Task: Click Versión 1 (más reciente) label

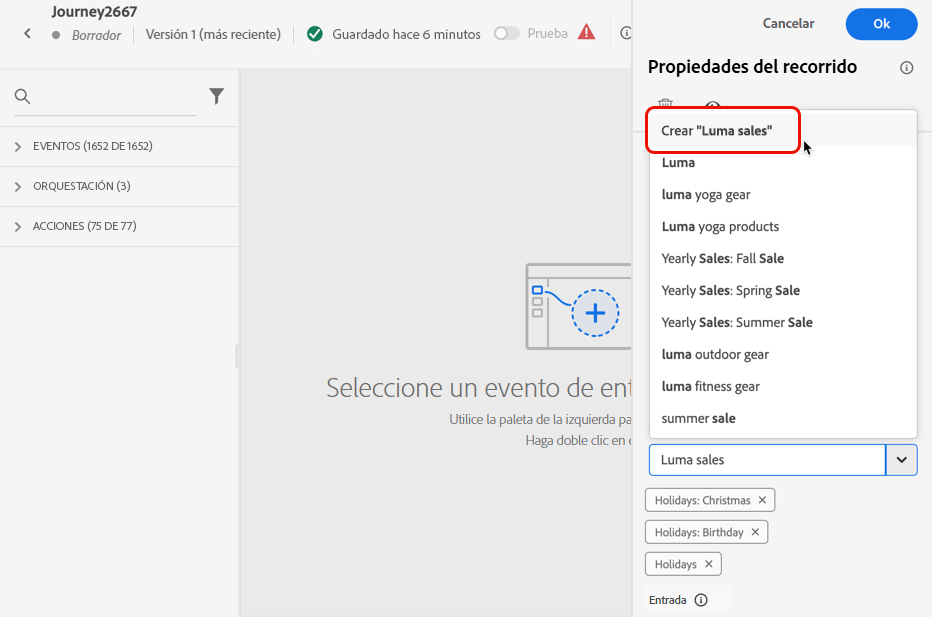Action: [213, 34]
